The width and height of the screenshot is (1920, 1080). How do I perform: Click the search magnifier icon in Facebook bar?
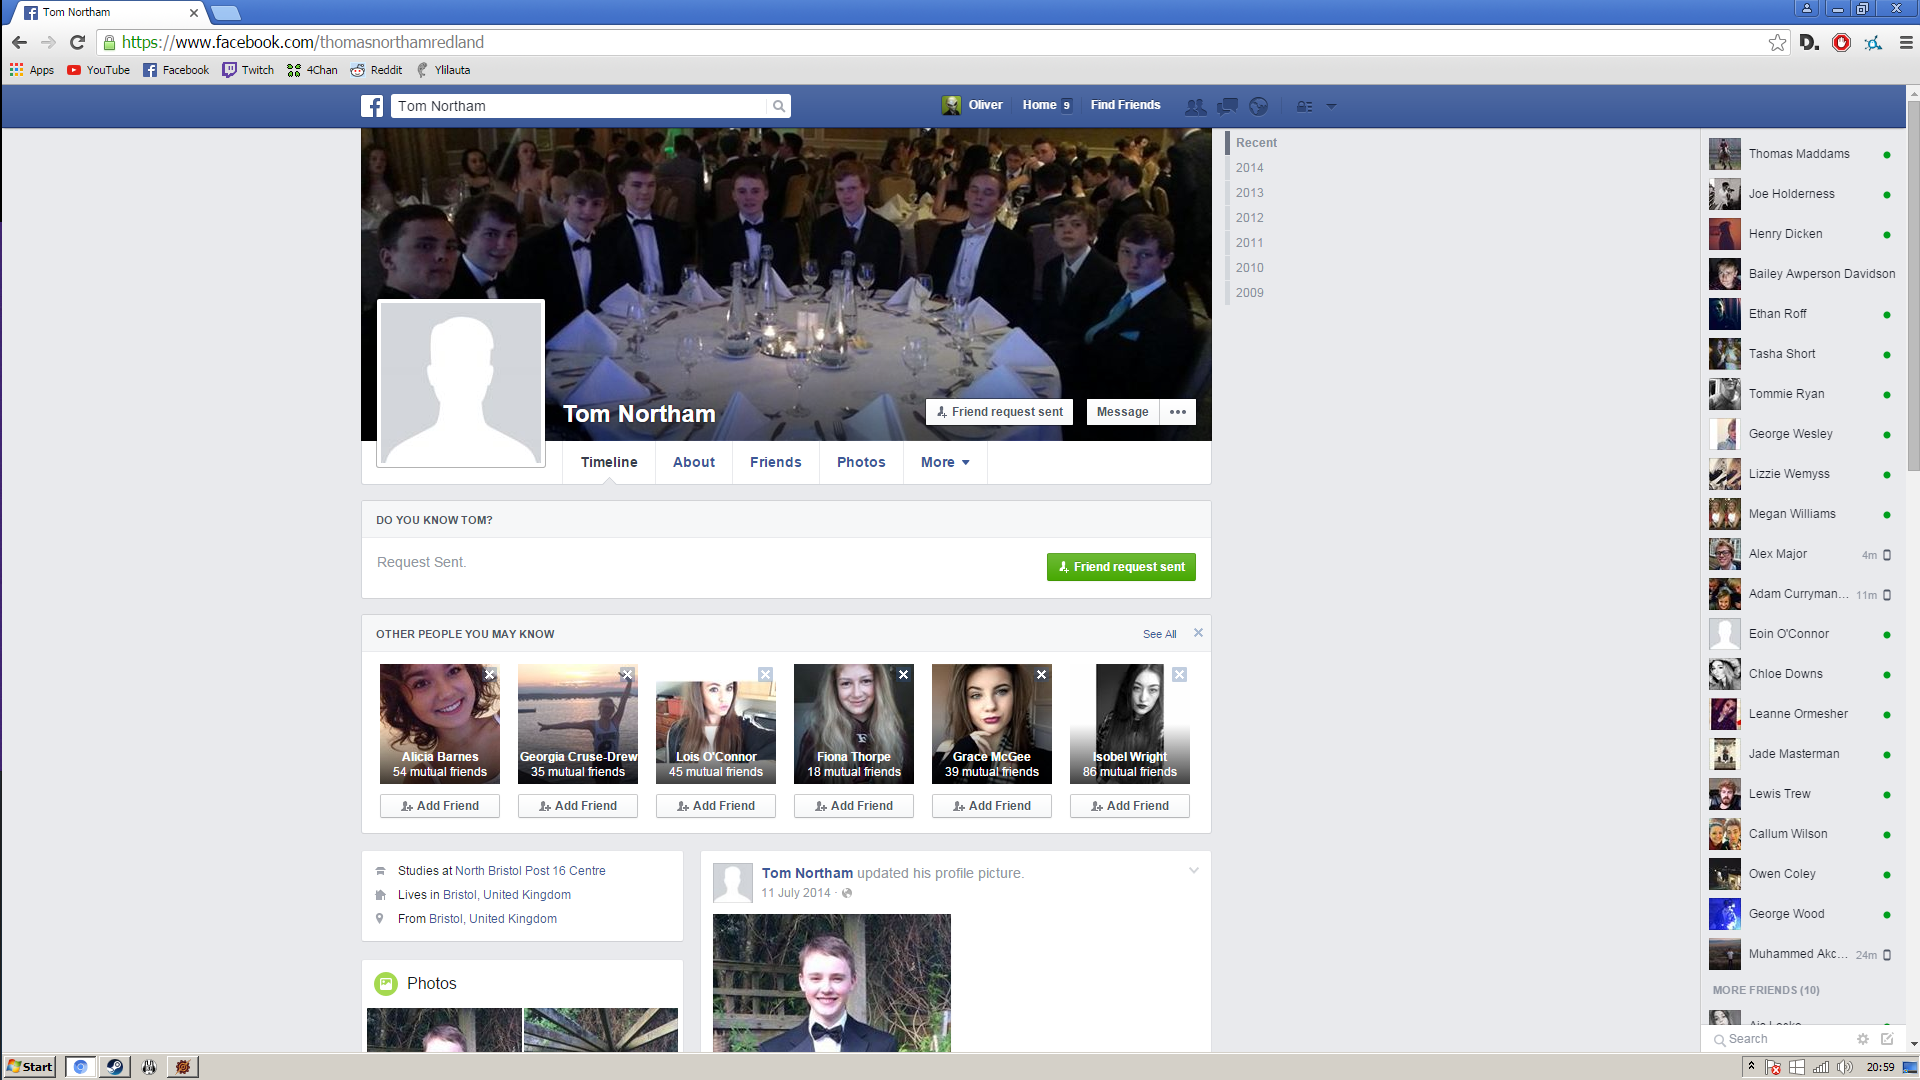778,106
